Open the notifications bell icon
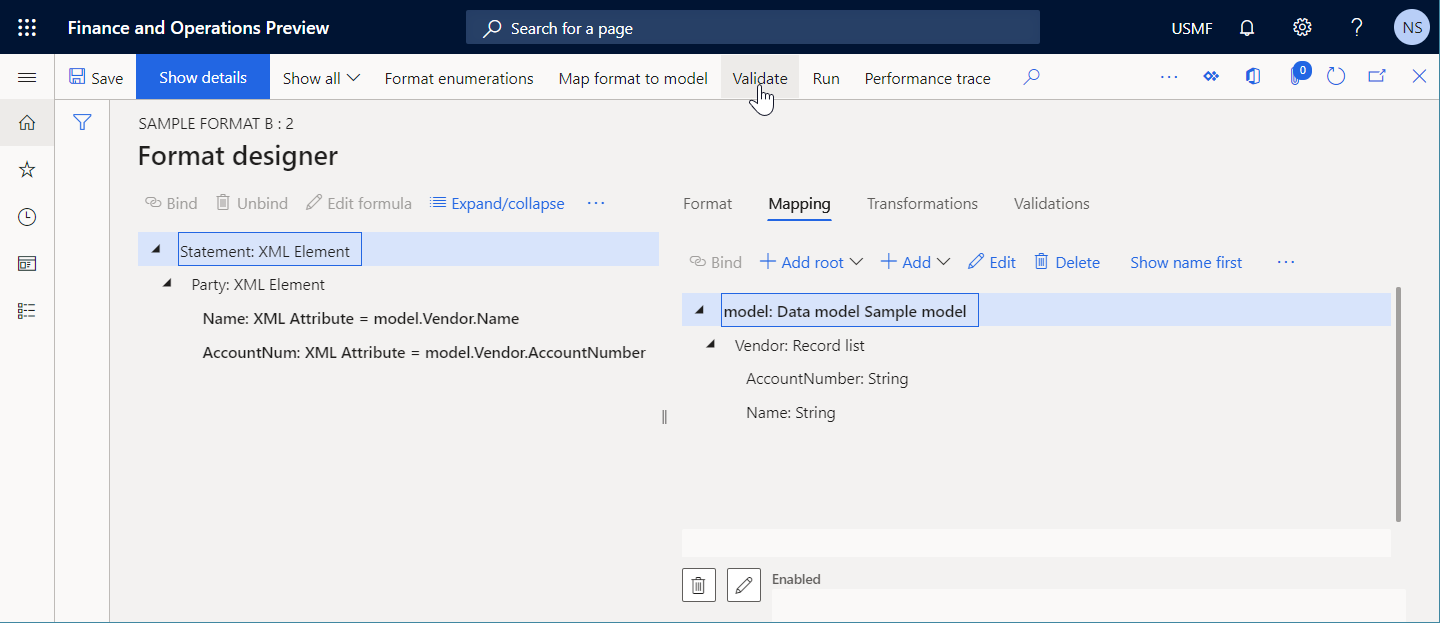 tap(1246, 27)
